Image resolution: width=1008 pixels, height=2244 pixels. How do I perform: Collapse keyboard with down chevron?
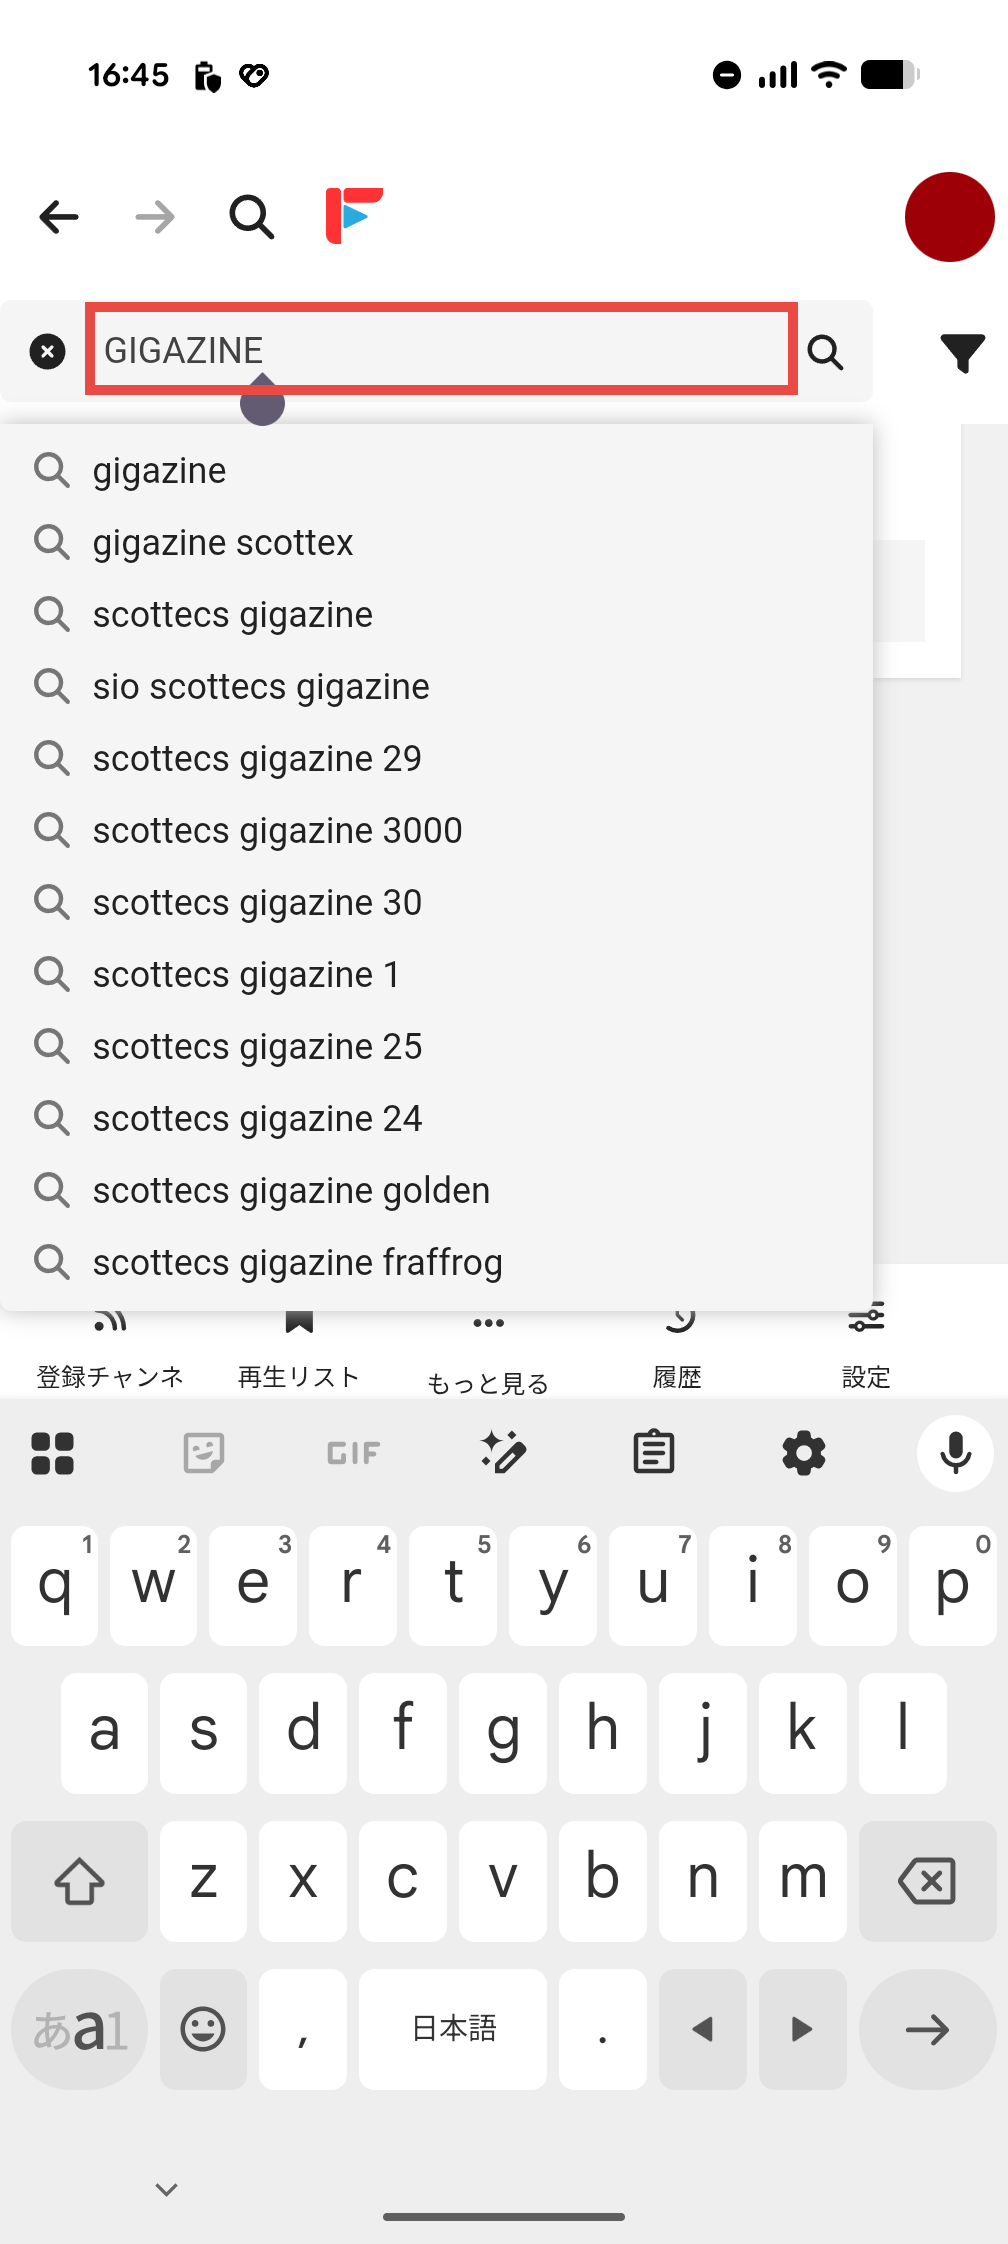167,2190
